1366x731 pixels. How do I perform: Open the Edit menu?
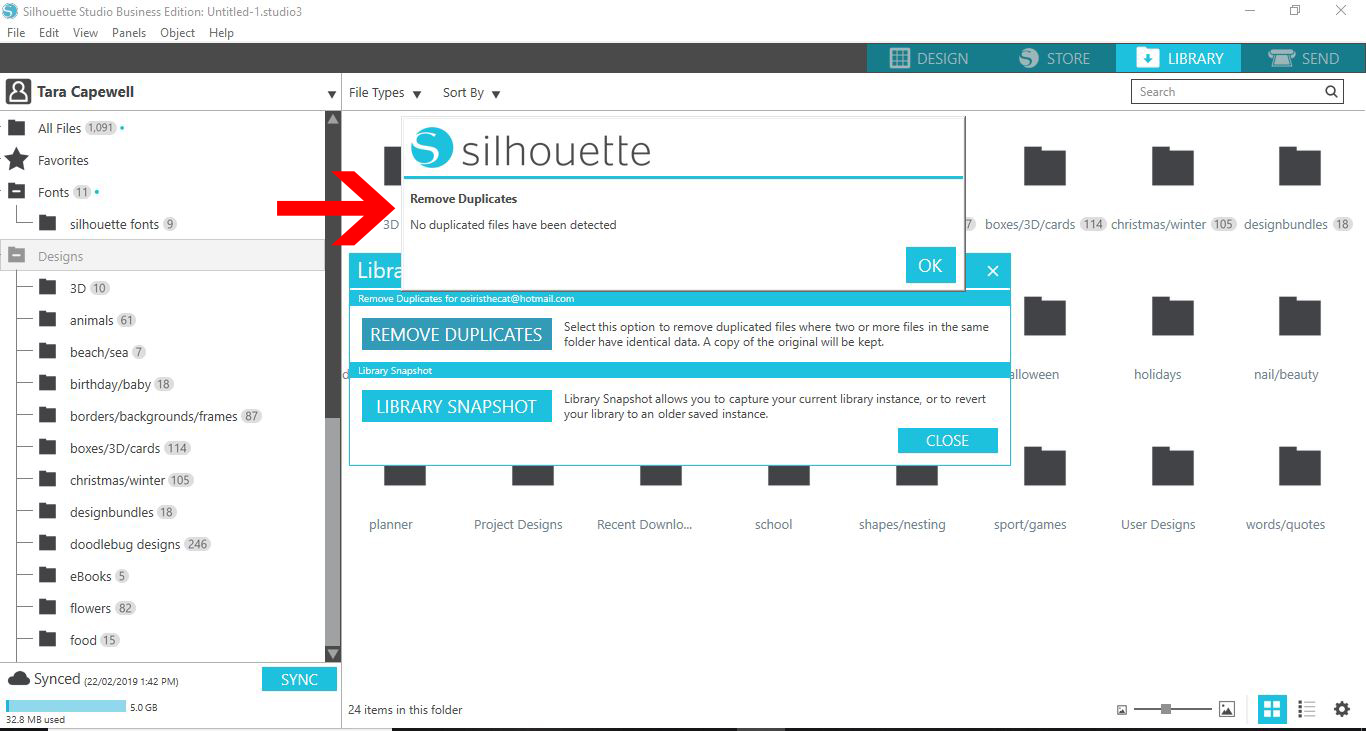point(49,33)
